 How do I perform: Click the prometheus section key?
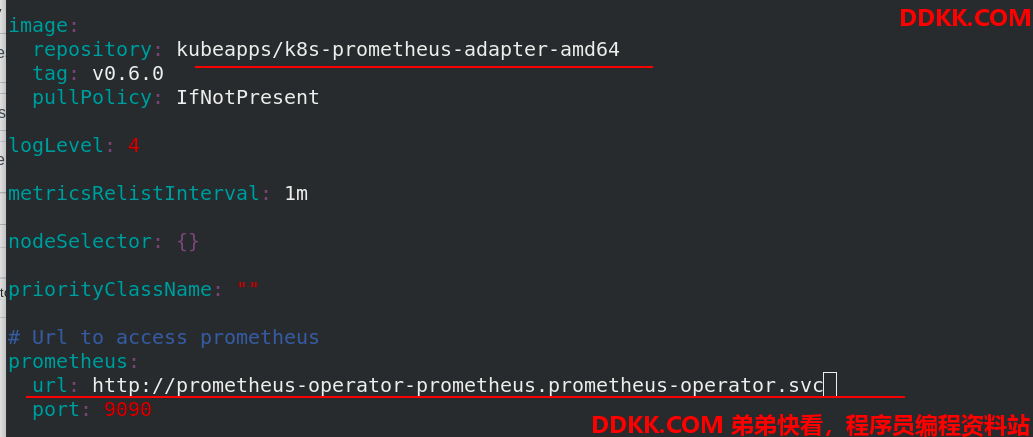click(68, 361)
